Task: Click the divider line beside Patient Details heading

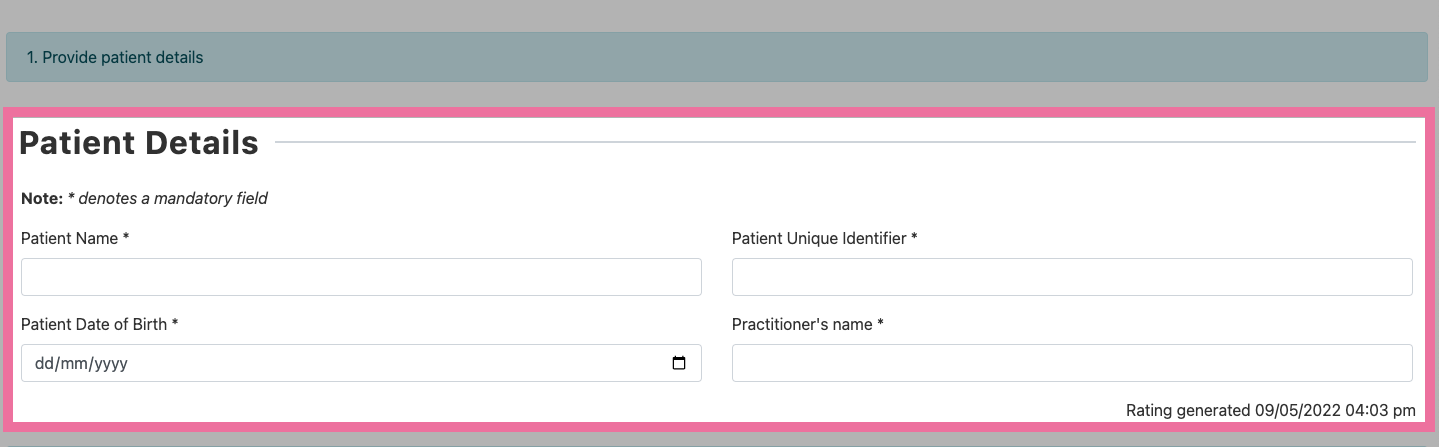Action: (x=845, y=143)
